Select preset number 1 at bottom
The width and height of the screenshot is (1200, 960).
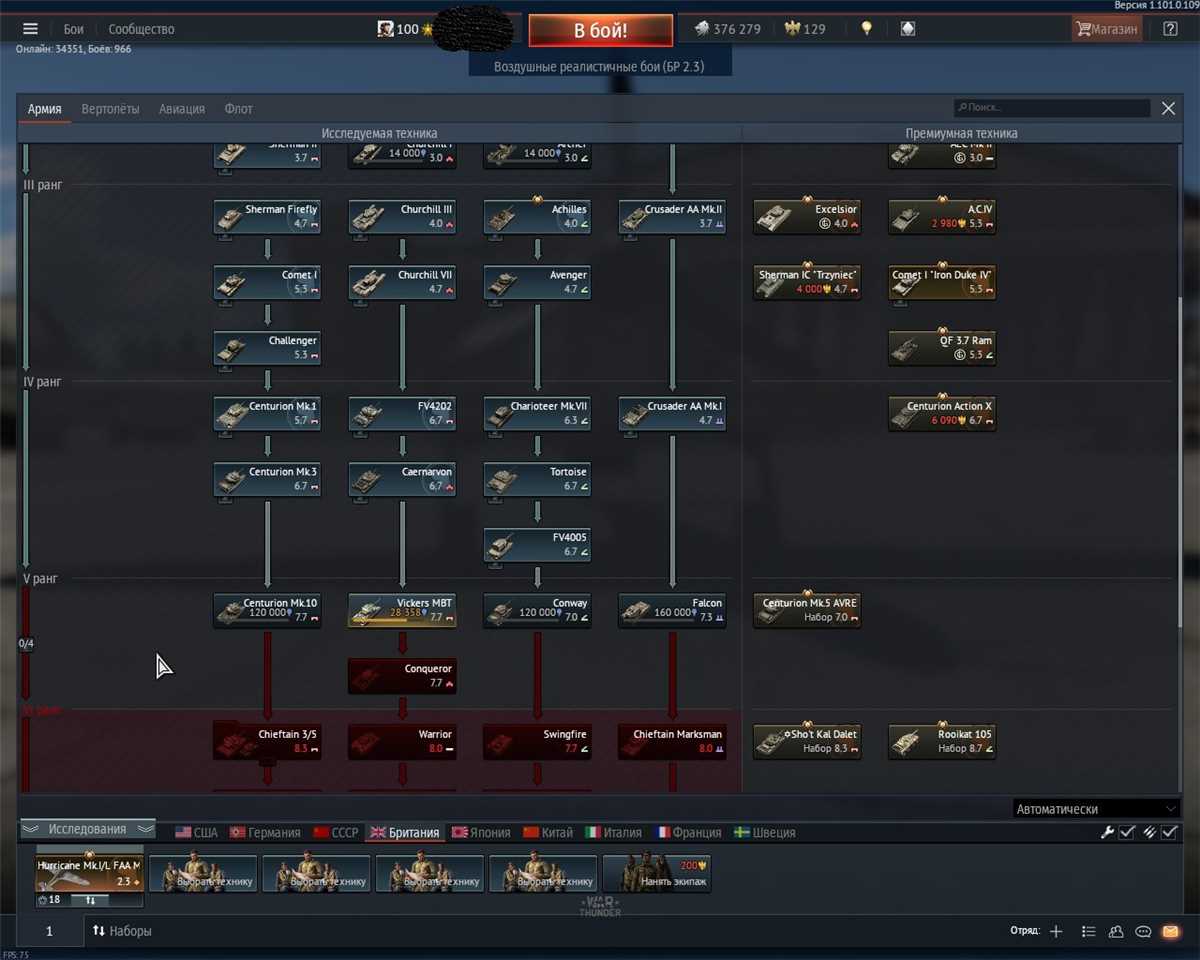pos(49,931)
